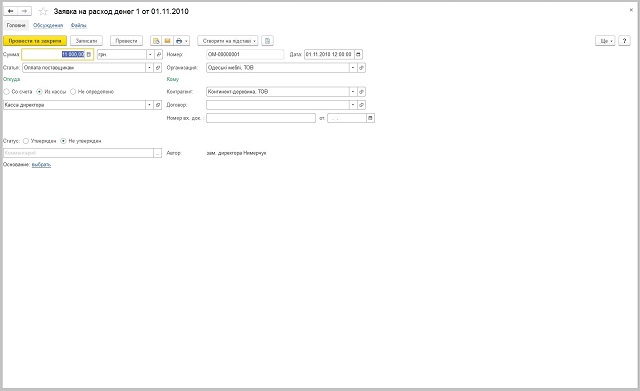This screenshot has height=391, width=640.
Task: Expand the currency грн. dropdown
Action: [x=150, y=54]
